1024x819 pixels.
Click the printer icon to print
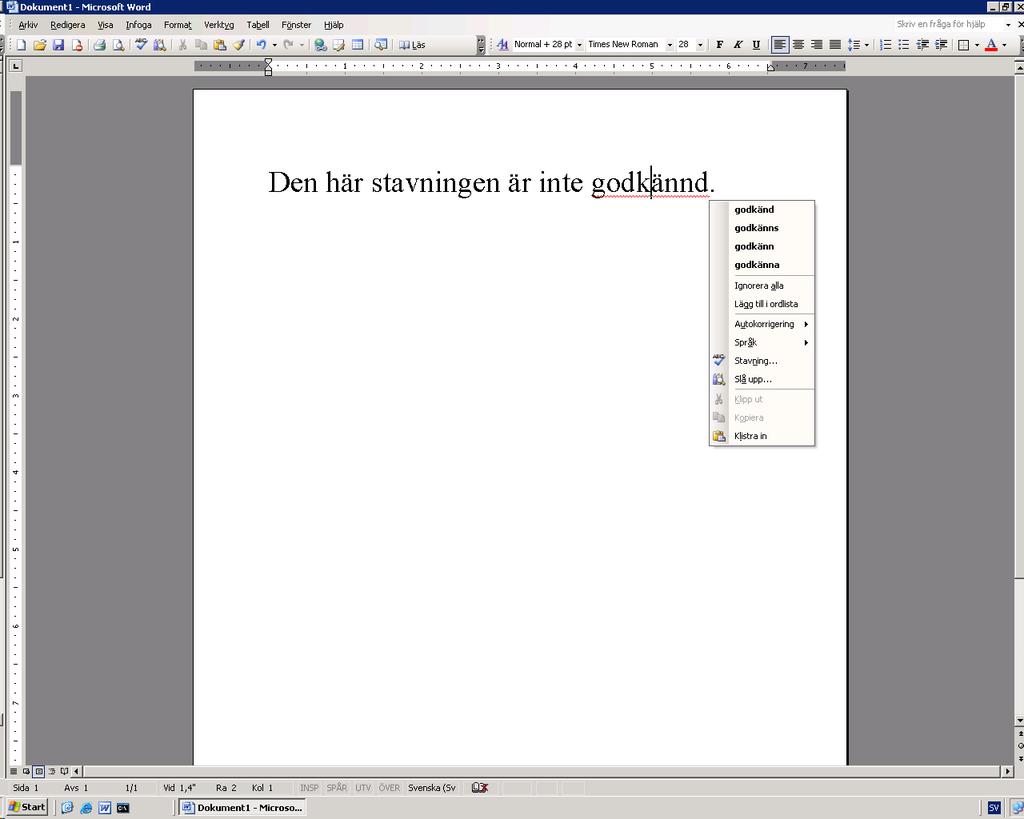[99, 45]
